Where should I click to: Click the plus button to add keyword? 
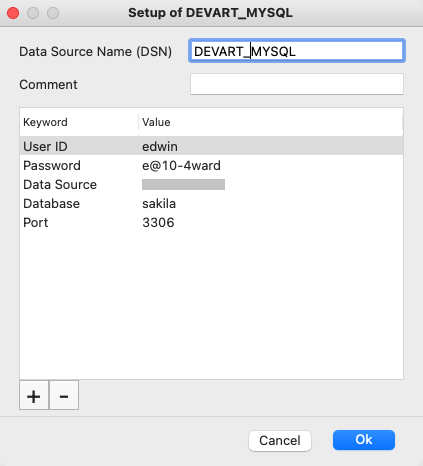click(34, 395)
